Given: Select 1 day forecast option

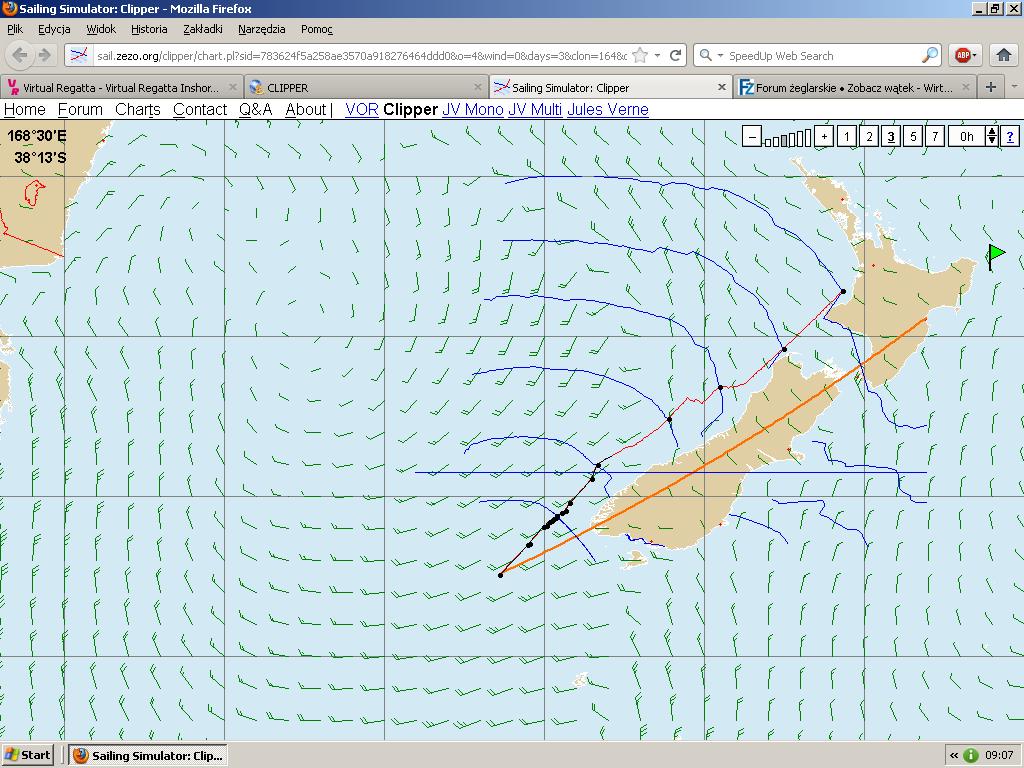Looking at the screenshot, I should [847, 137].
